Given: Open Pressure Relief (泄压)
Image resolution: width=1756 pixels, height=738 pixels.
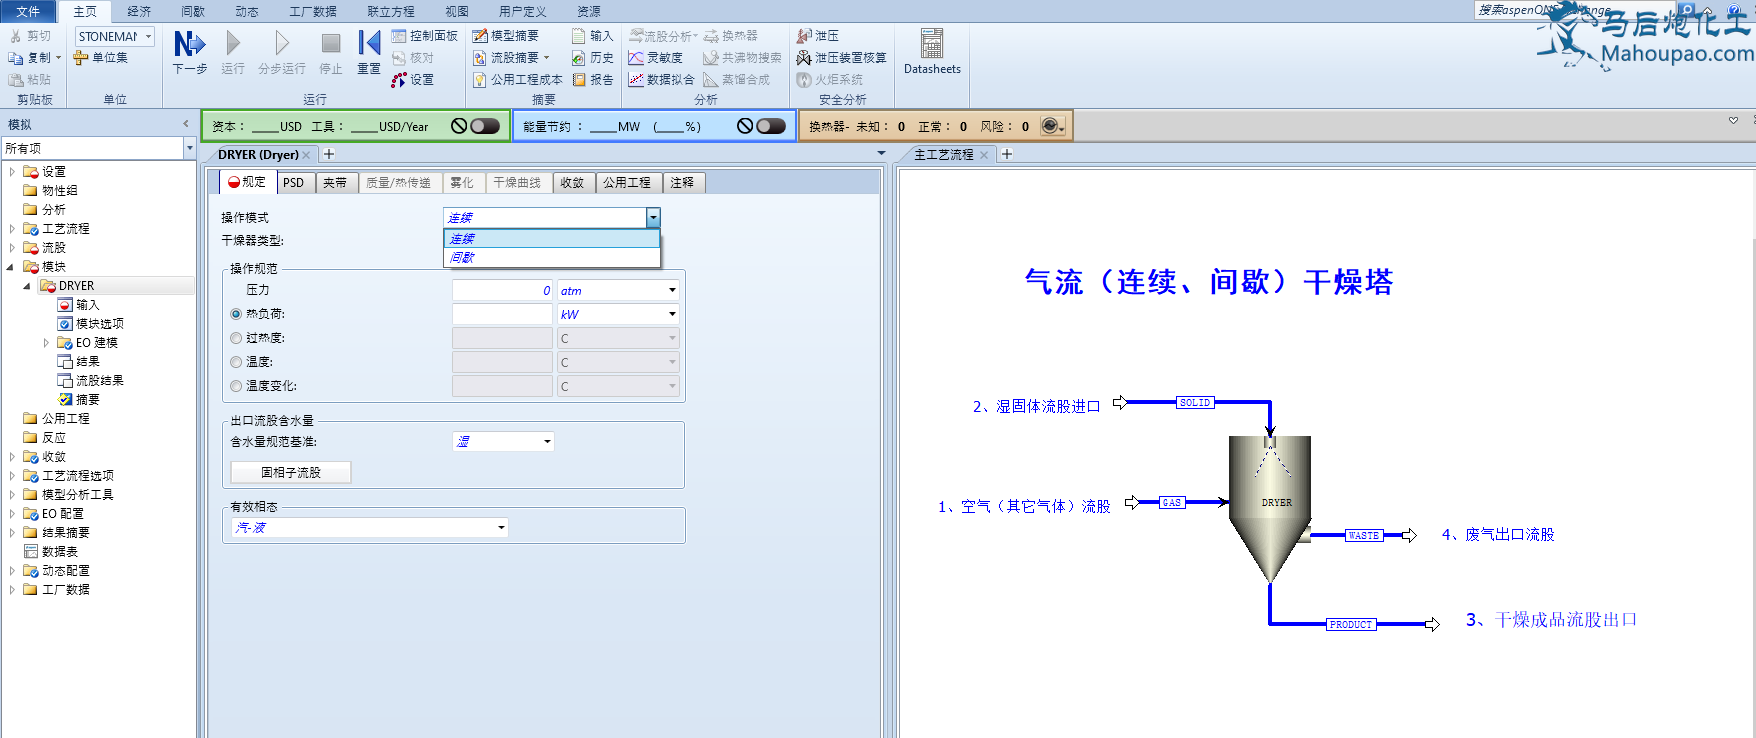Looking at the screenshot, I should click(x=818, y=36).
